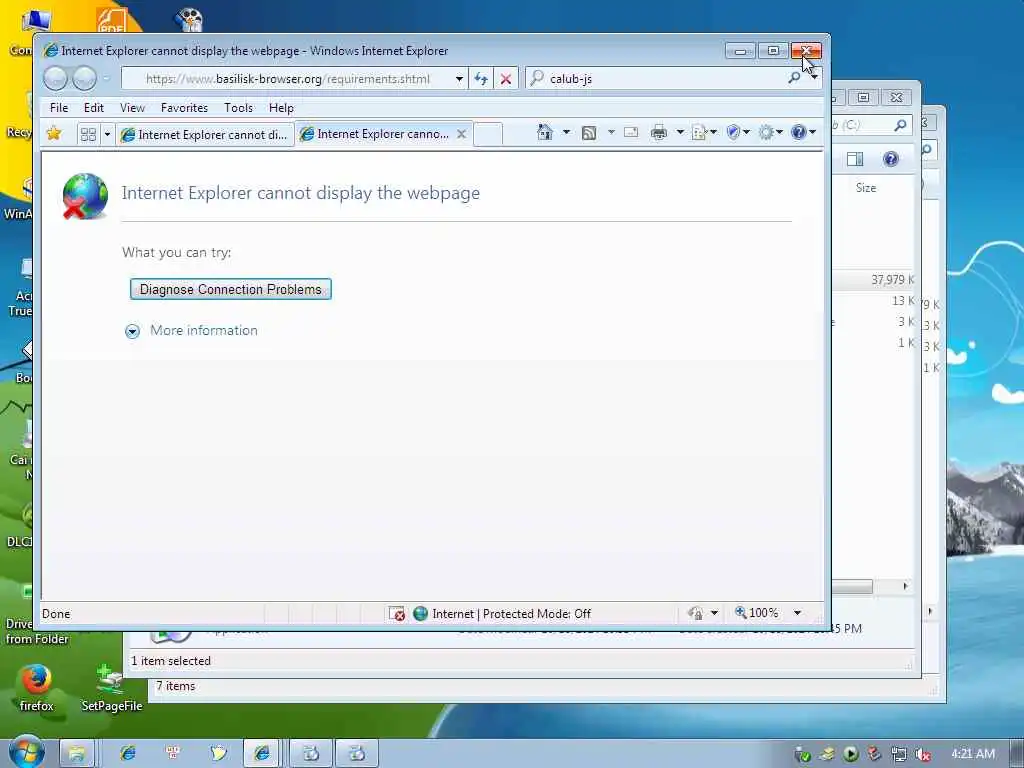Open the Safety shield menu icon
This screenshot has width=1024, height=768.
[x=733, y=133]
